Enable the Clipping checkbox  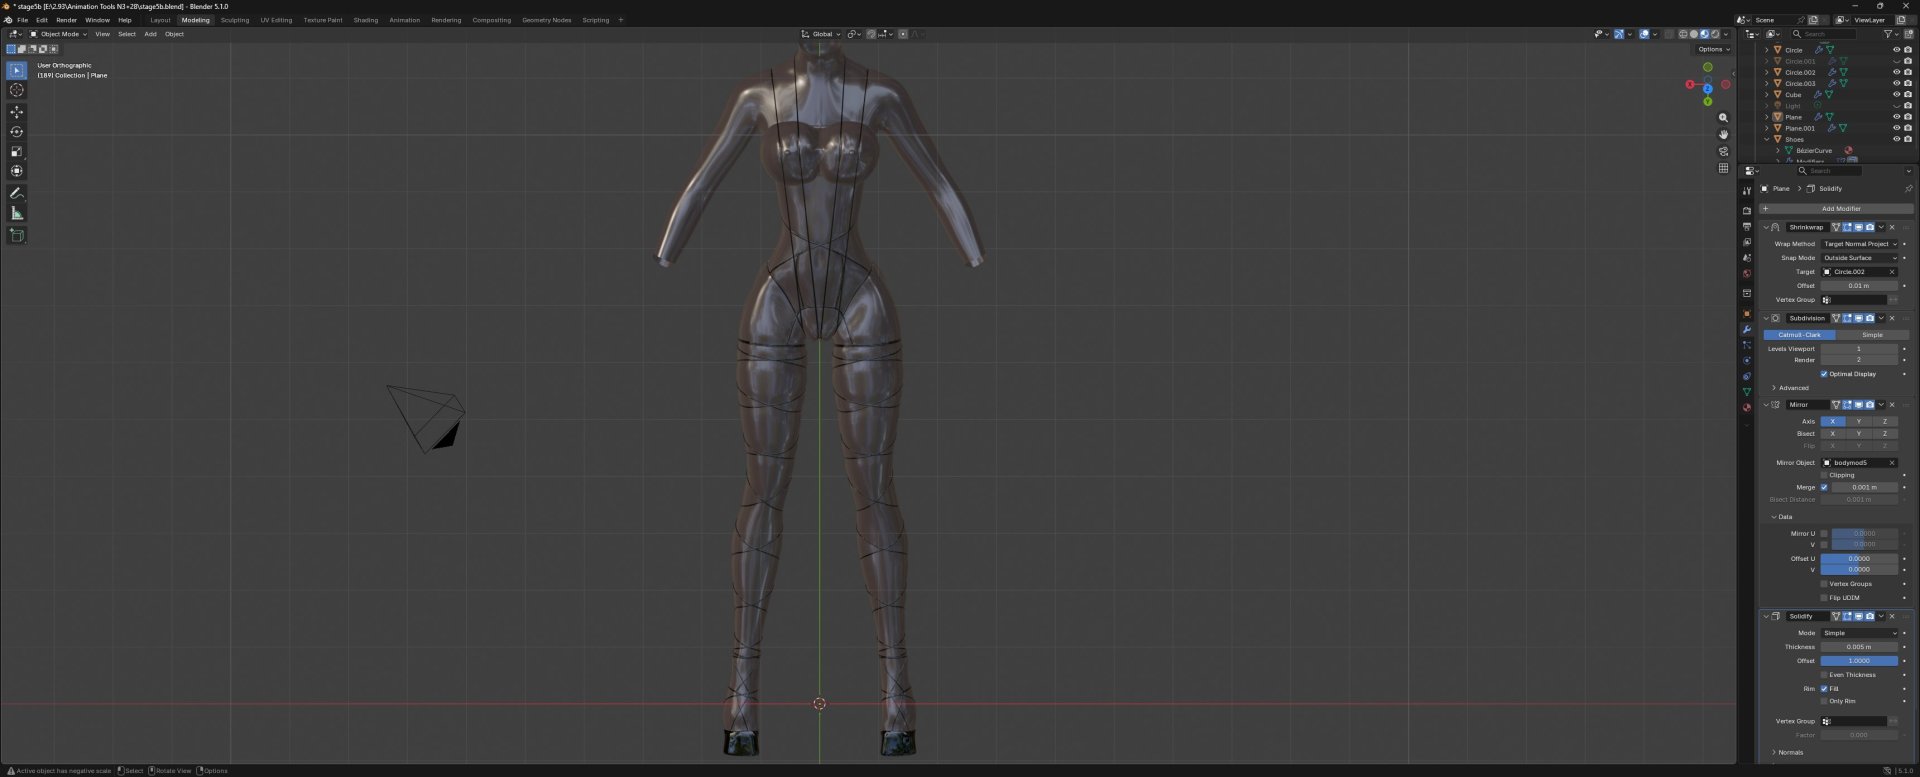[x=1824, y=475]
